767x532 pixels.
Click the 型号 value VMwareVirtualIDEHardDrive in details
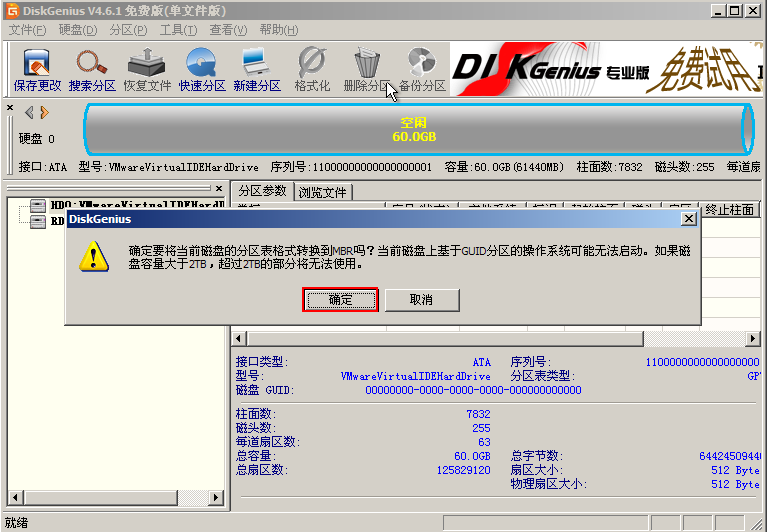[x=415, y=376]
